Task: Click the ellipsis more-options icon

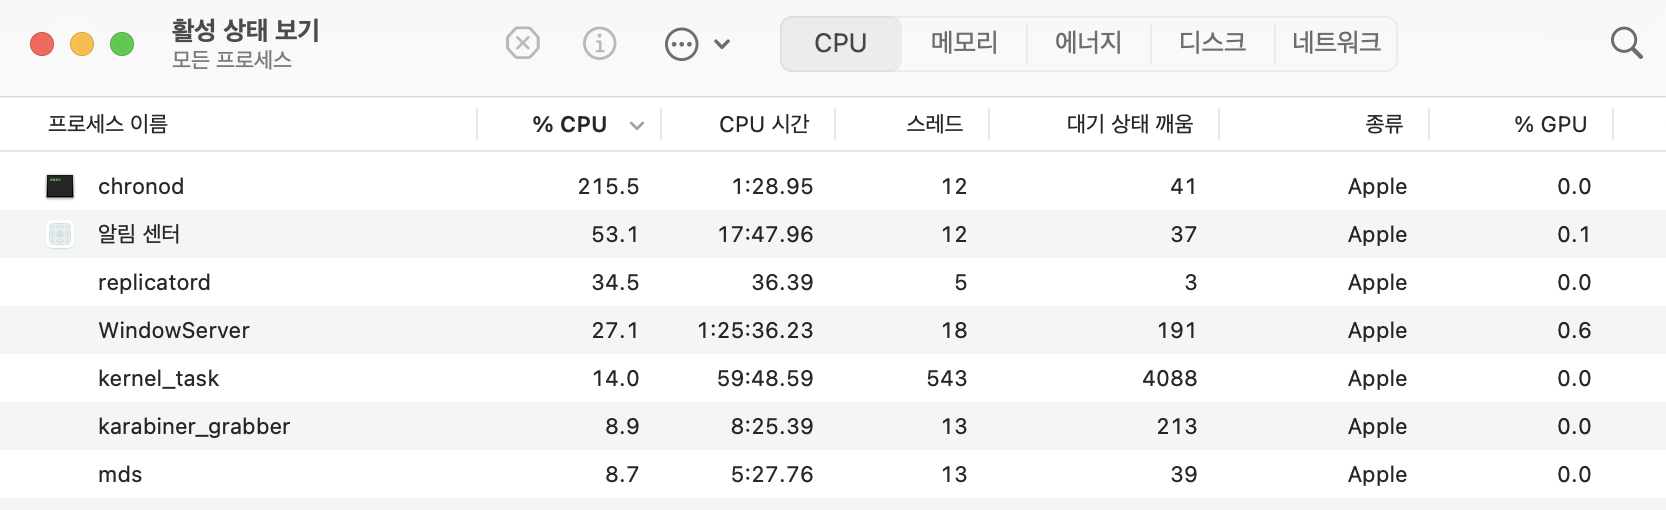Action: 681,44
